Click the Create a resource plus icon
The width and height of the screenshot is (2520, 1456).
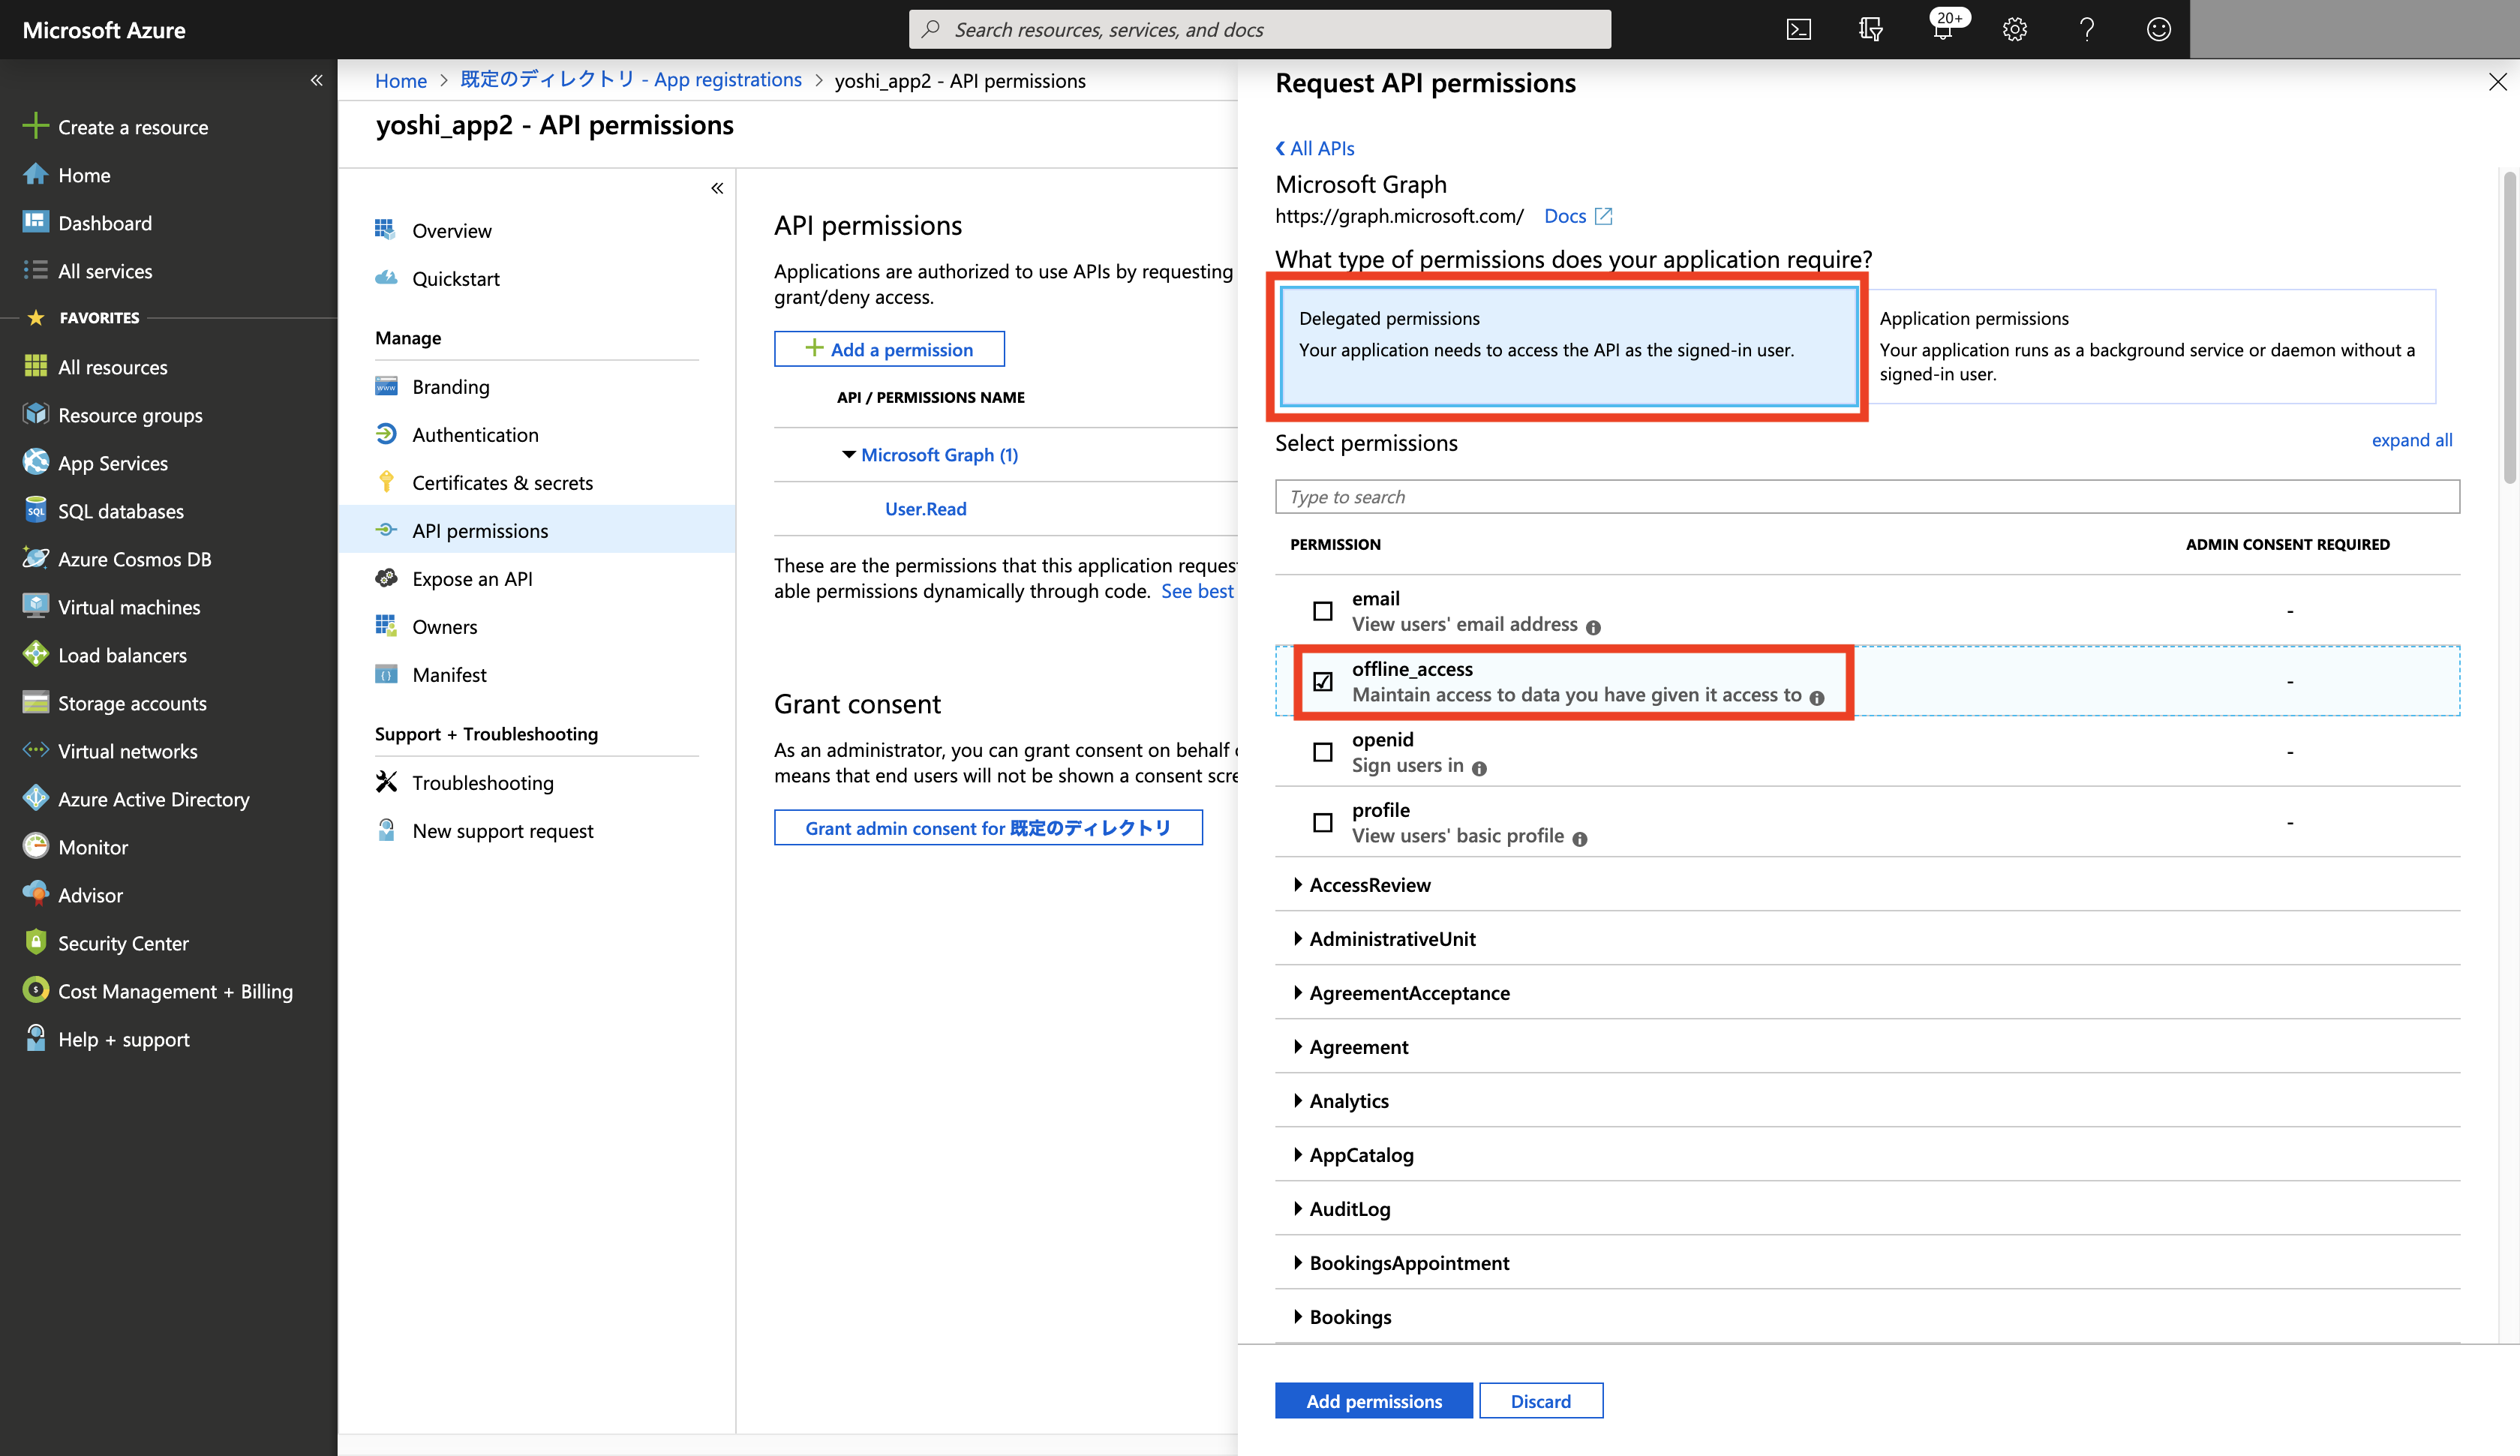[x=36, y=126]
